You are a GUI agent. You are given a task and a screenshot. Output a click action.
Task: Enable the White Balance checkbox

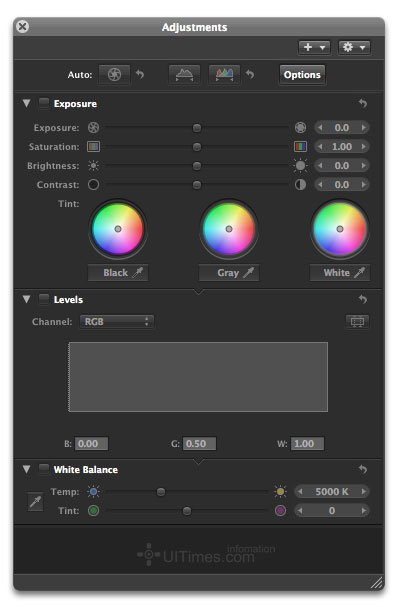pyautogui.click(x=44, y=469)
